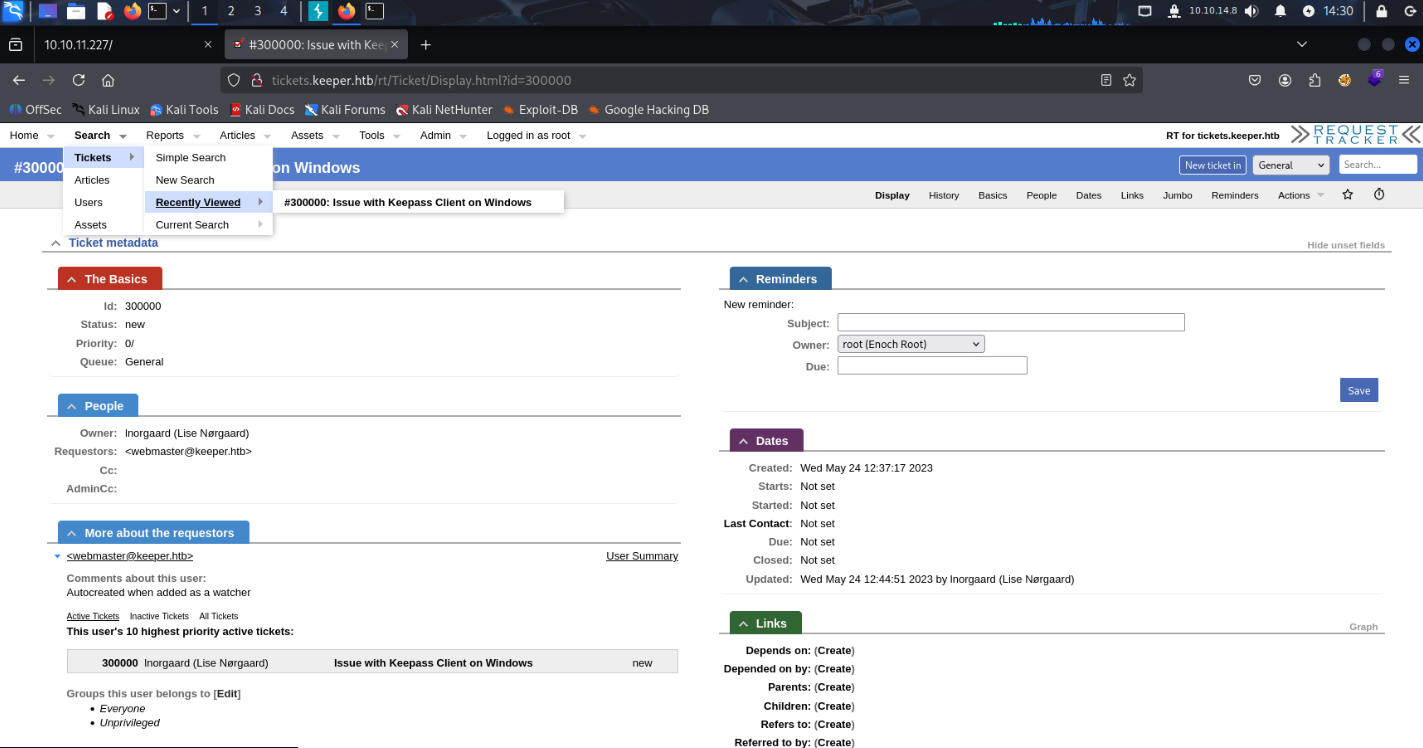Collapse the Dates panel
The height and width of the screenshot is (748, 1423).
coord(744,441)
